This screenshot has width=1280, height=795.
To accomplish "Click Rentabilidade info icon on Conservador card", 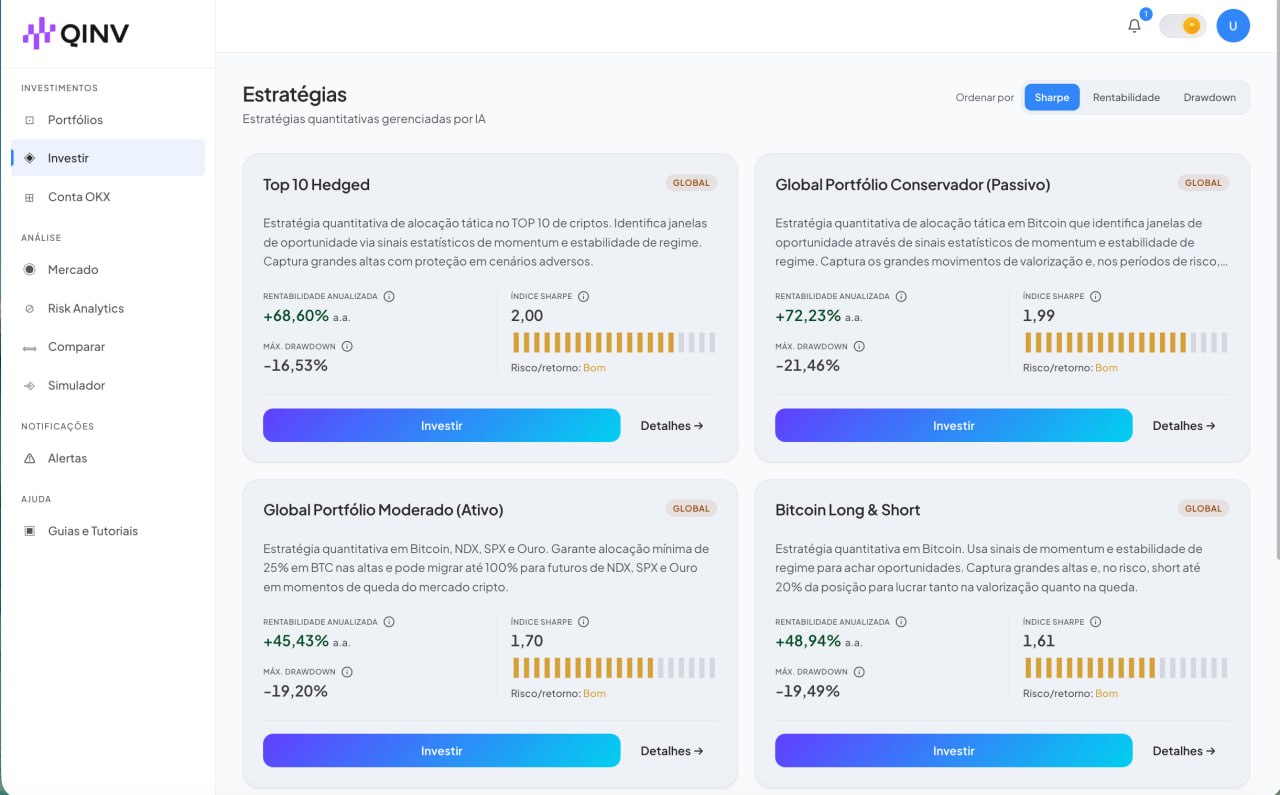I will 901,296.
